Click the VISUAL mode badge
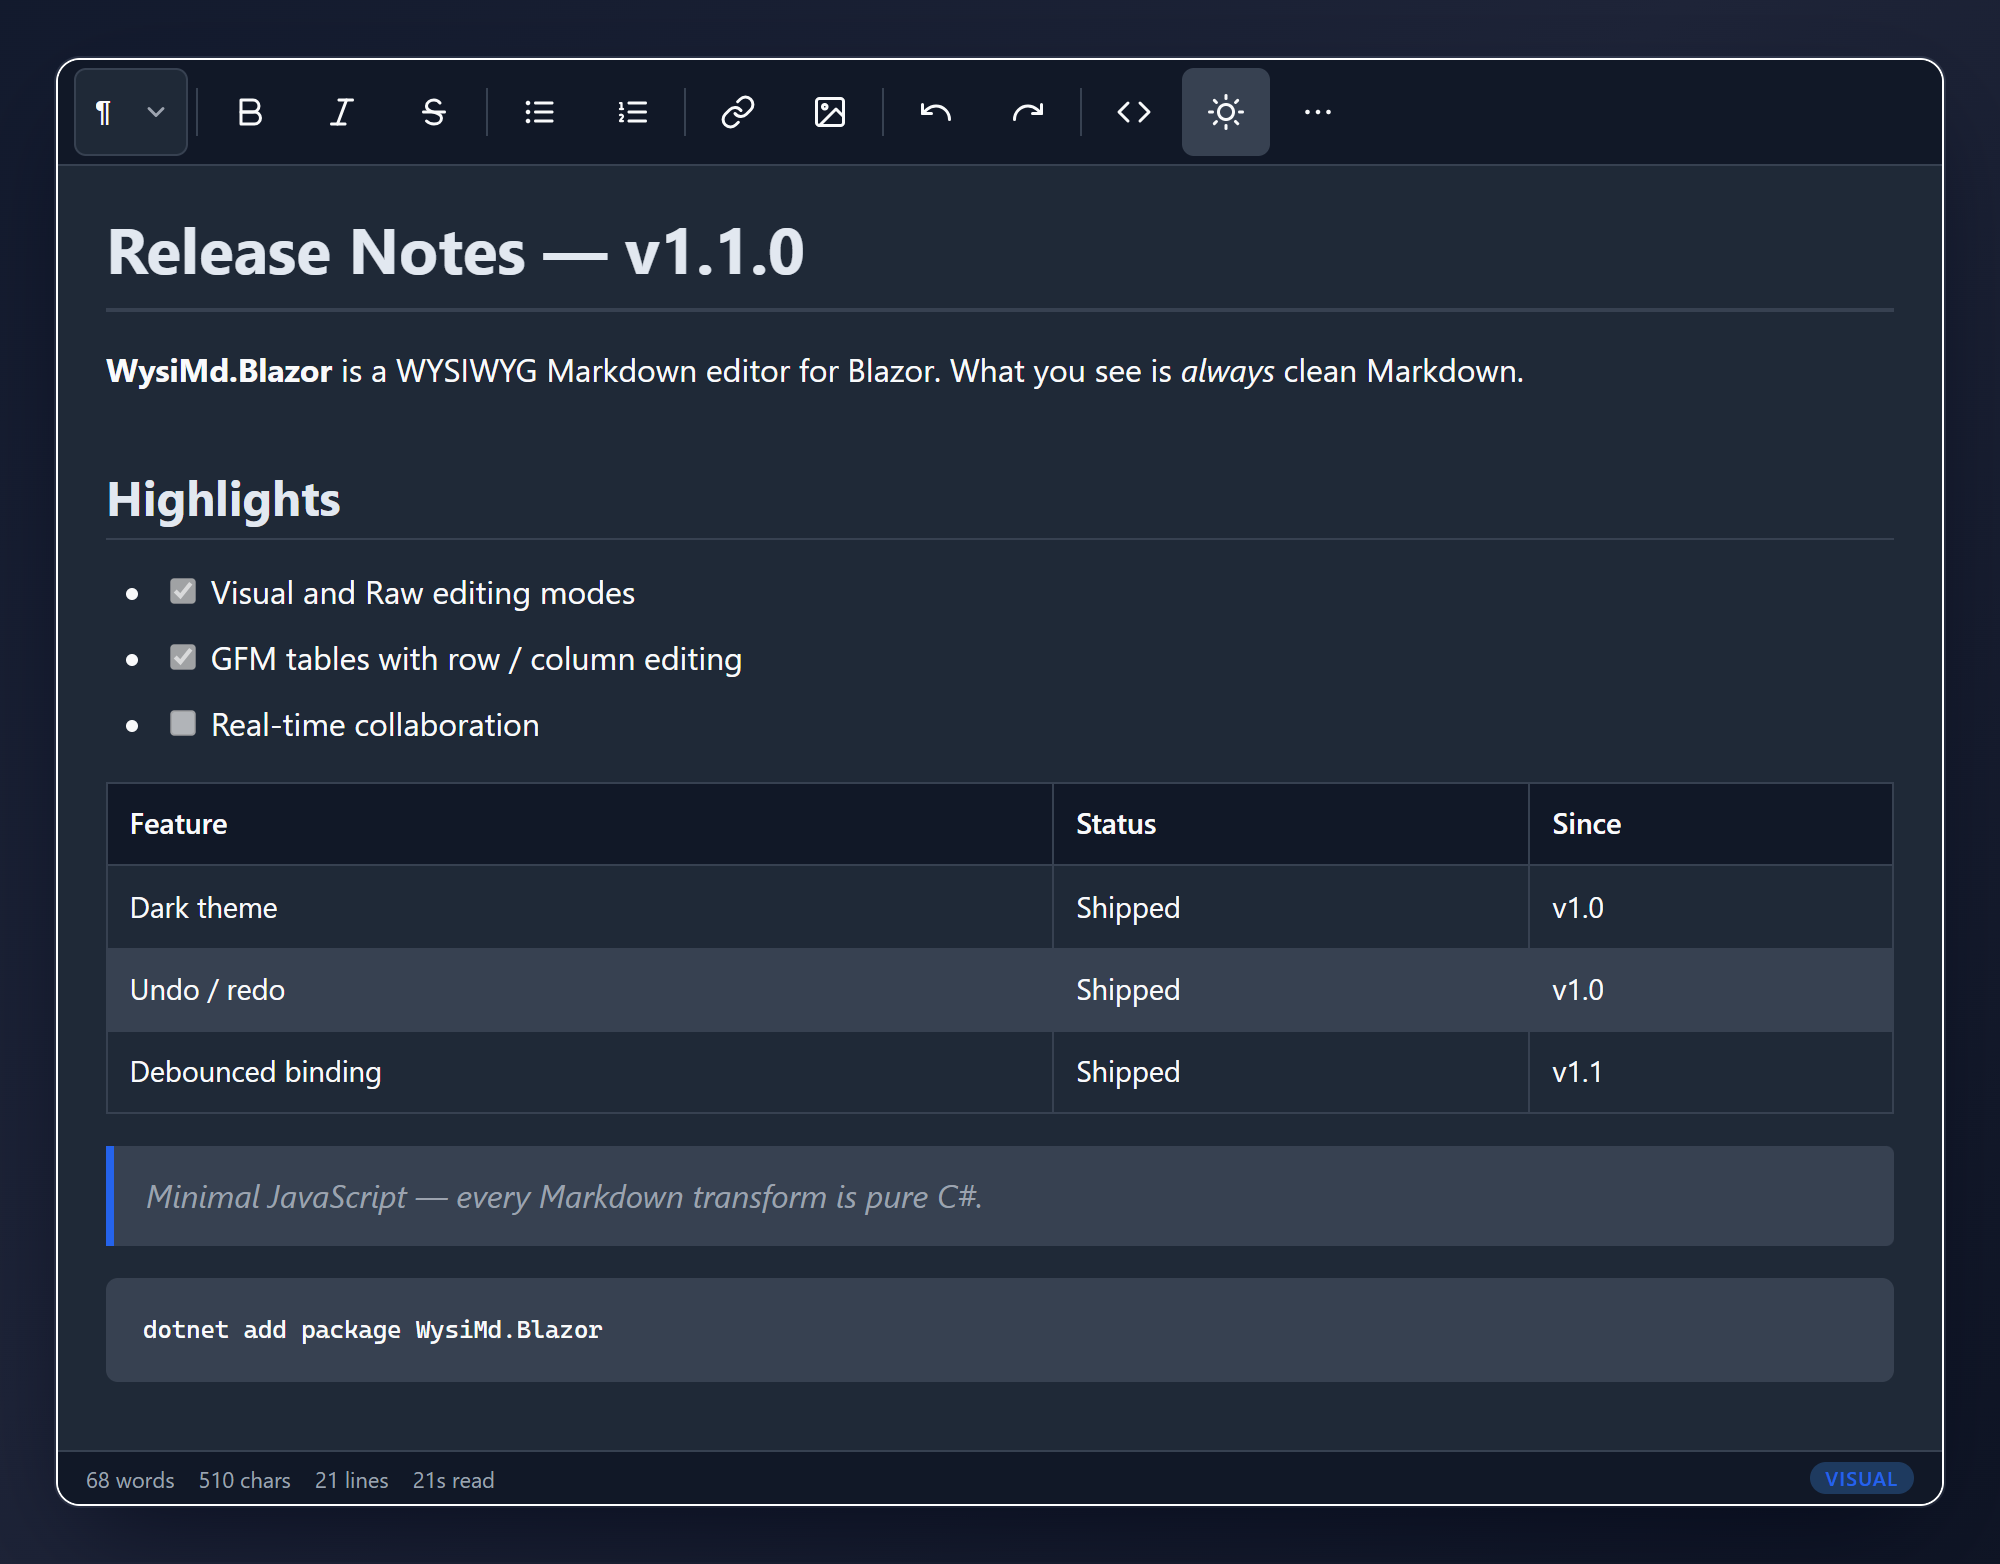2000x1564 pixels. (x=1861, y=1479)
